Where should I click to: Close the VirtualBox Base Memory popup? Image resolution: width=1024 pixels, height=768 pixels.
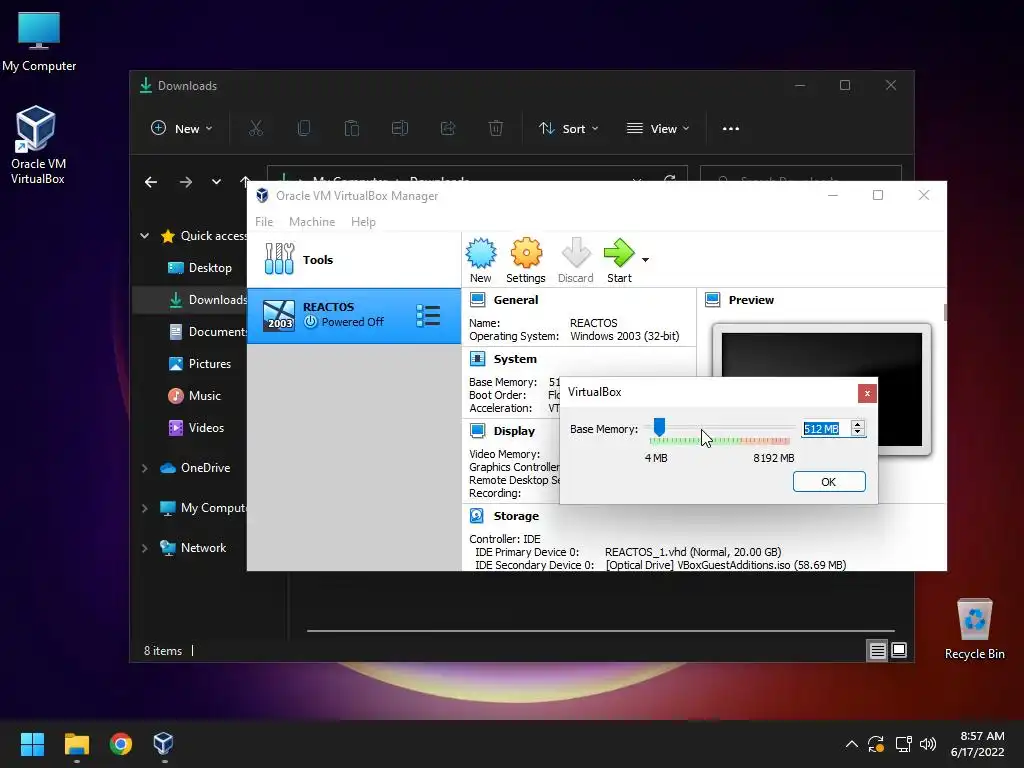(867, 393)
